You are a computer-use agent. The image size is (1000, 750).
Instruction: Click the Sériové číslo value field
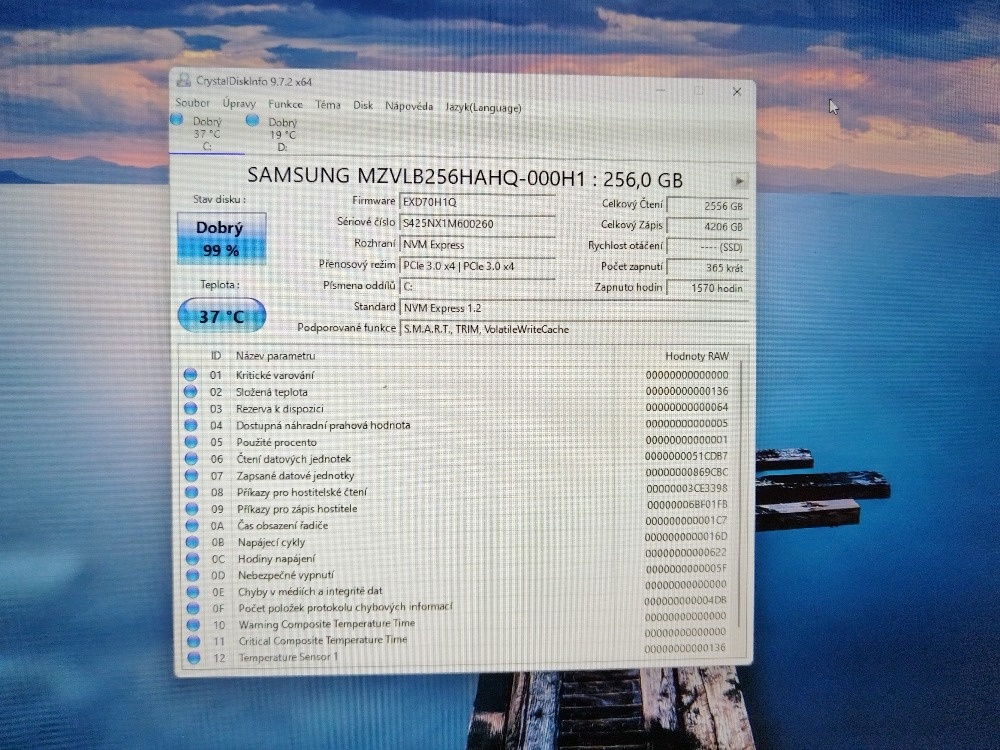pyautogui.click(x=477, y=223)
